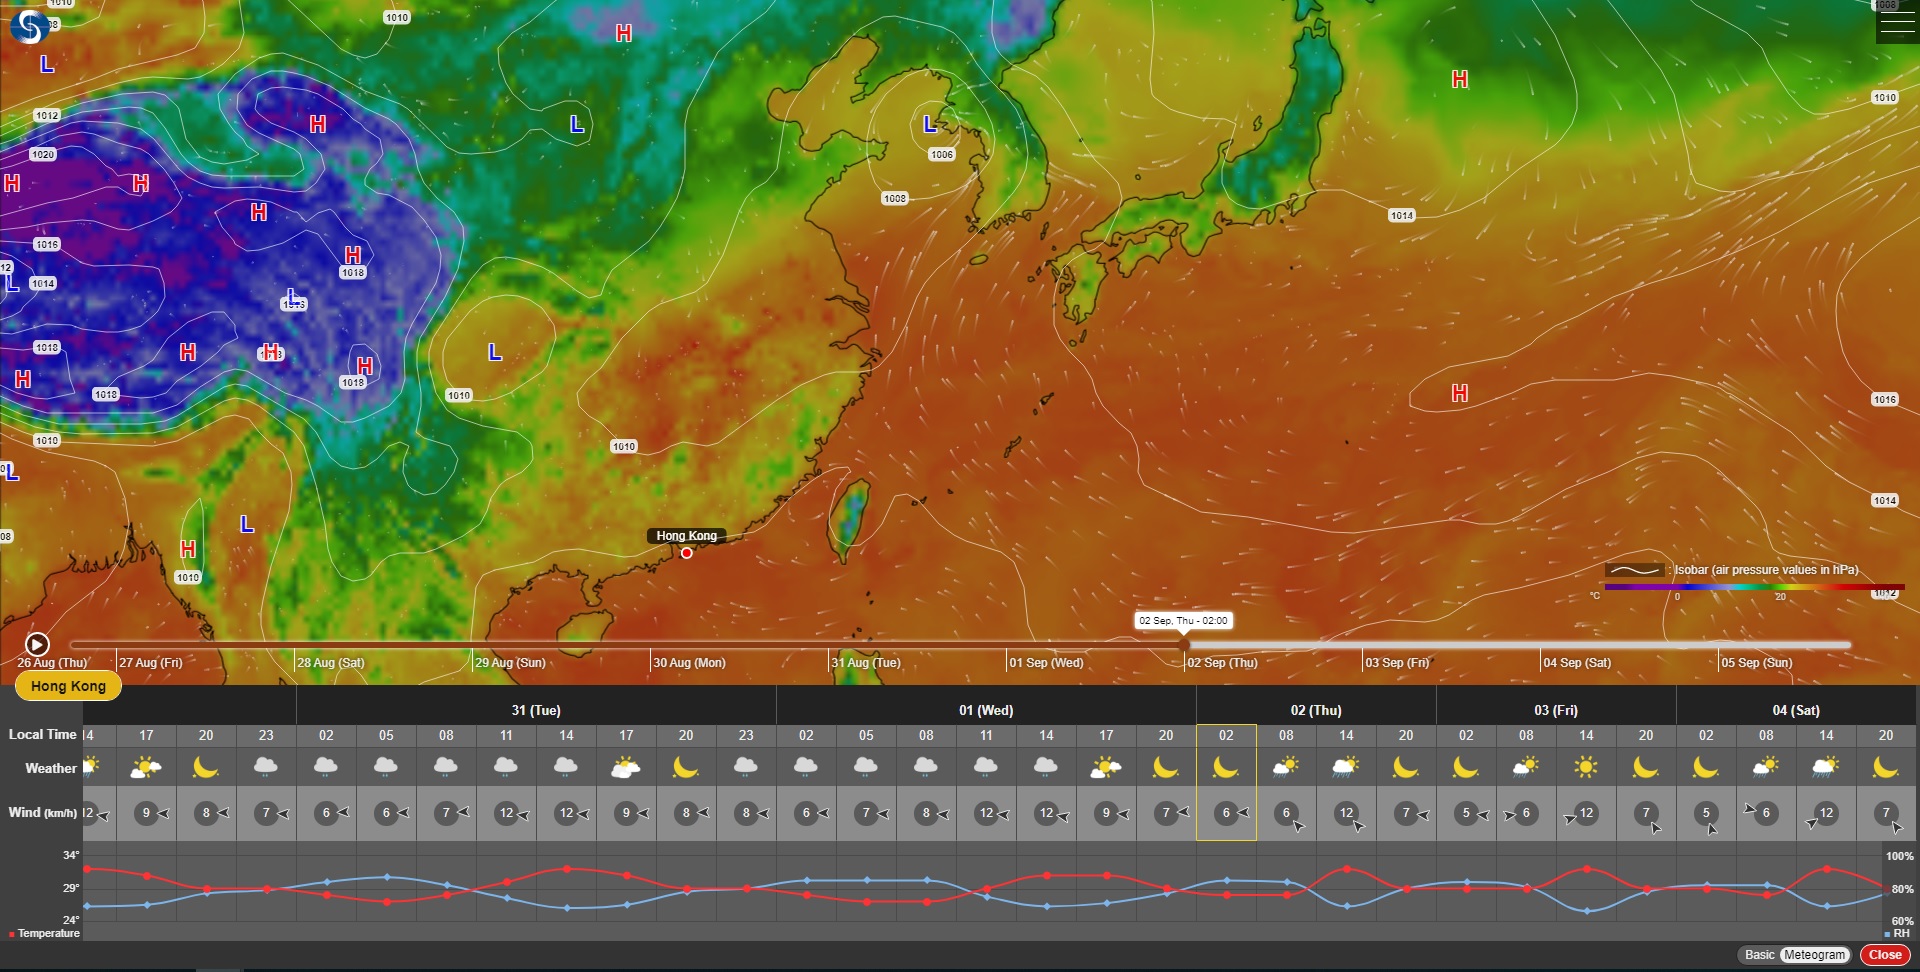
Task: Click the temperature color scale legend
Action: tap(1750, 587)
